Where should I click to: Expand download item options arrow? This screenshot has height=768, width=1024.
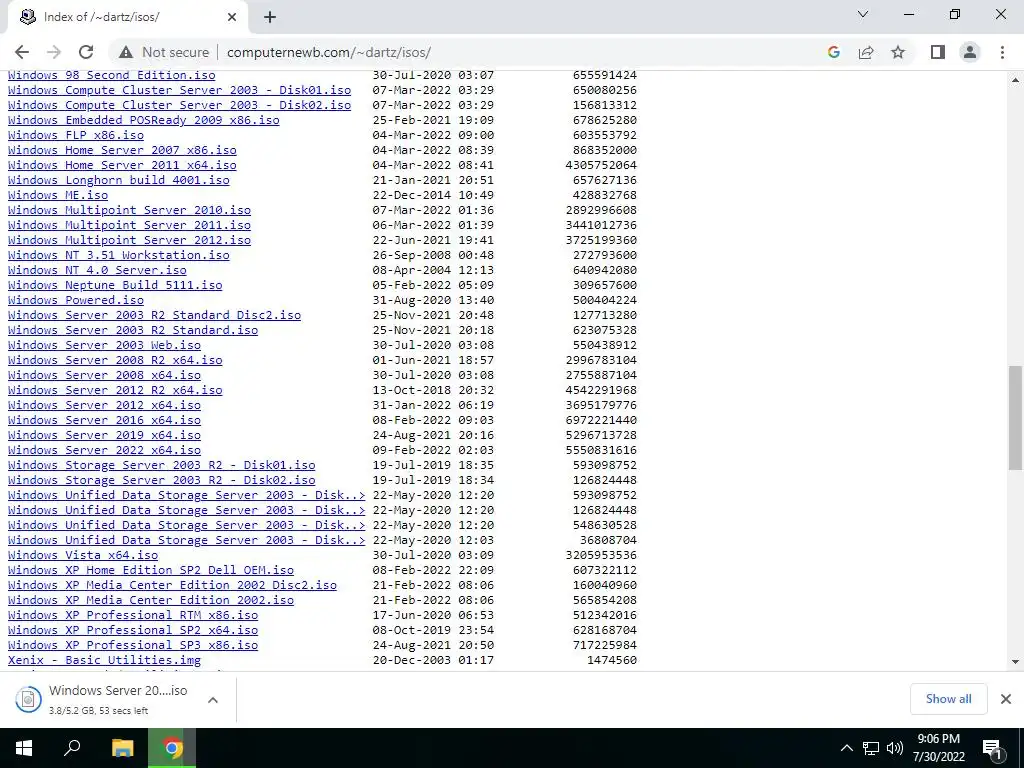(x=213, y=700)
